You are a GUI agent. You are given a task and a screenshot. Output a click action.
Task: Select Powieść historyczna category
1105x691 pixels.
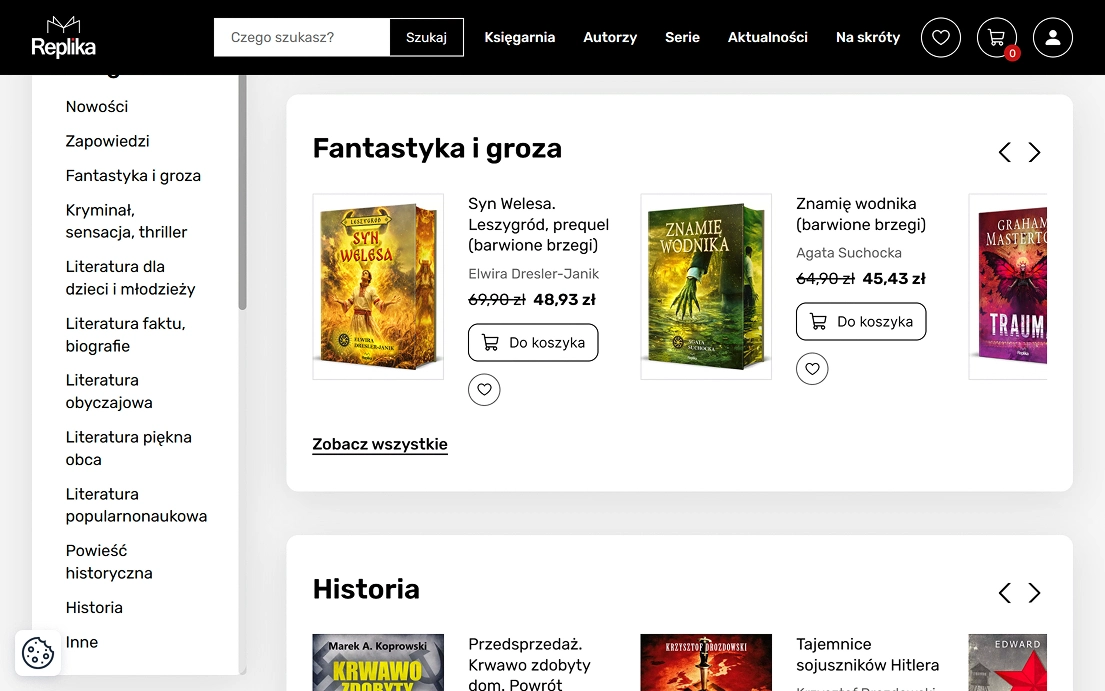[109, 561]
